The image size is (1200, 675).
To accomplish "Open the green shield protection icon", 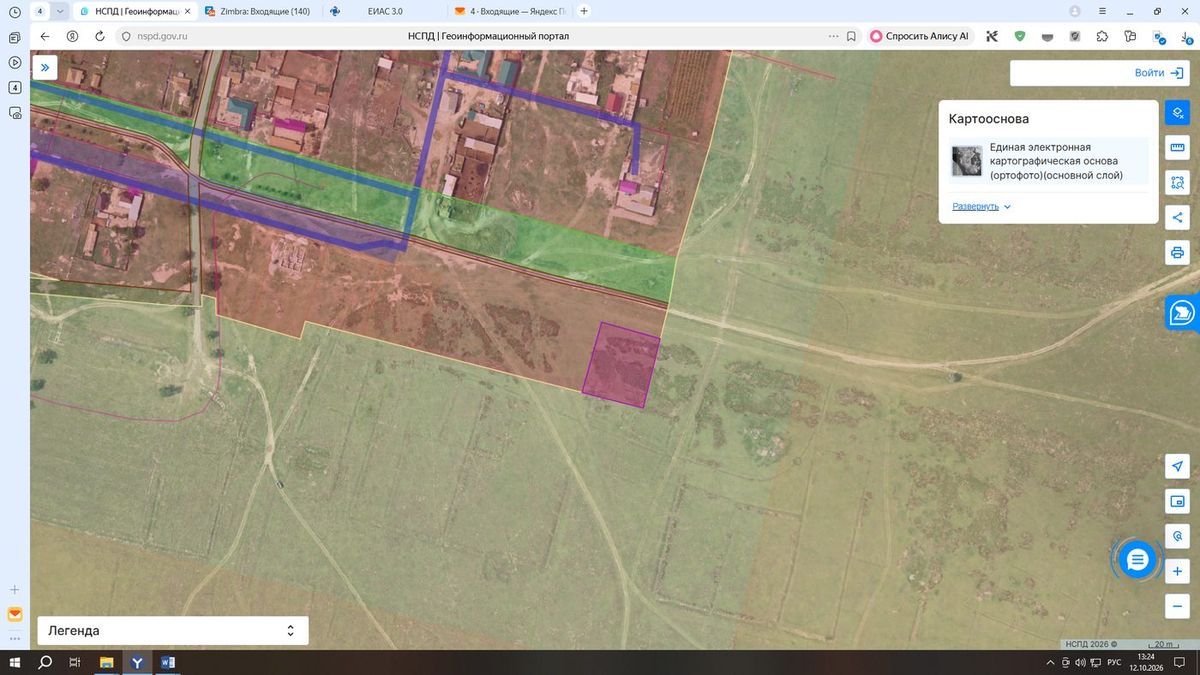I will 1020,36.
